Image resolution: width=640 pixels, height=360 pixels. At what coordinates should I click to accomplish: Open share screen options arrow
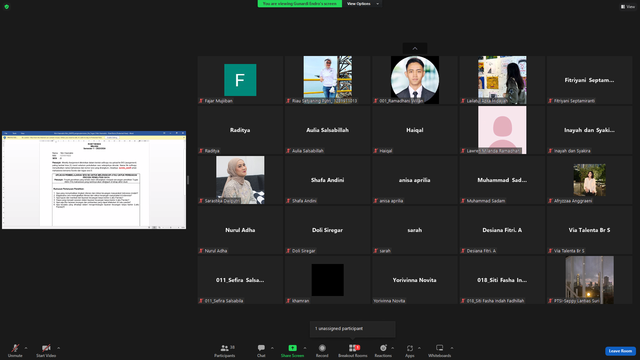[x=305, y=348]
